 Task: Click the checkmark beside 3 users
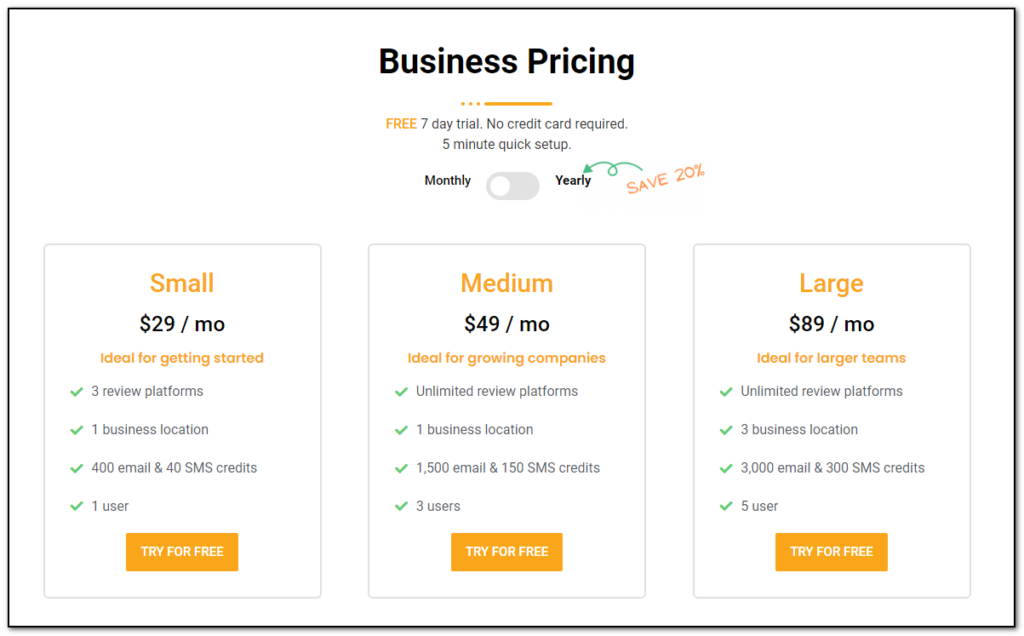[401, 506]
